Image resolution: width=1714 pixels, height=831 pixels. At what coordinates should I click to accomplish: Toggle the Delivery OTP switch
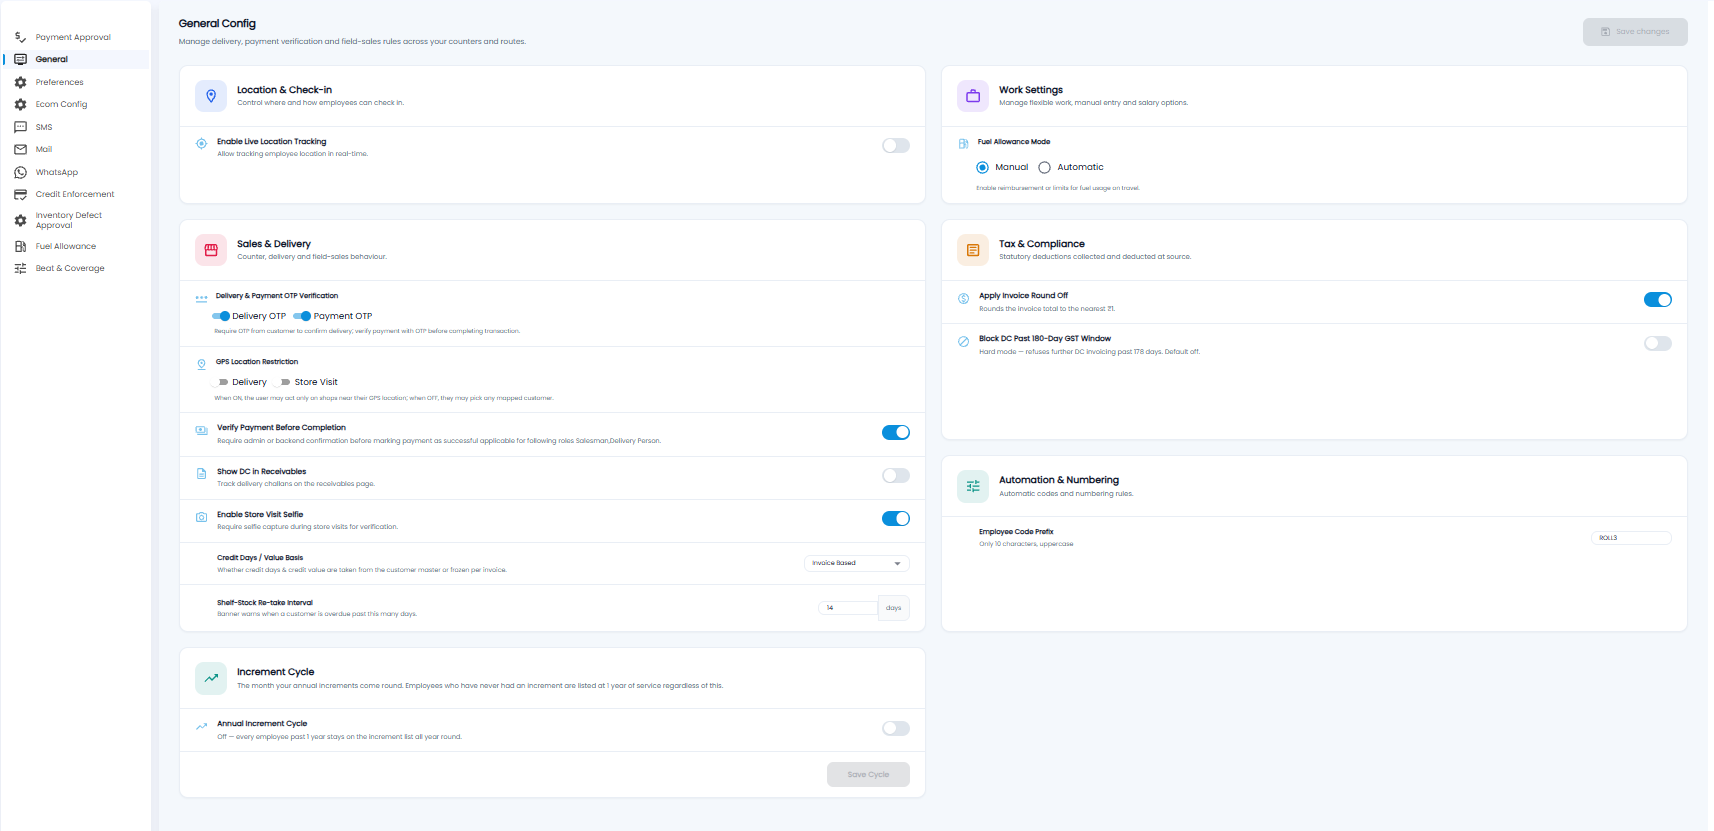[x=222, y=316]
